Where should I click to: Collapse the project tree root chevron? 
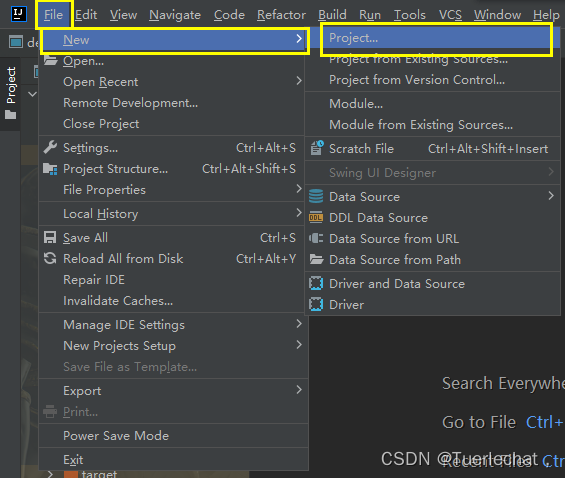coord(32,94)
